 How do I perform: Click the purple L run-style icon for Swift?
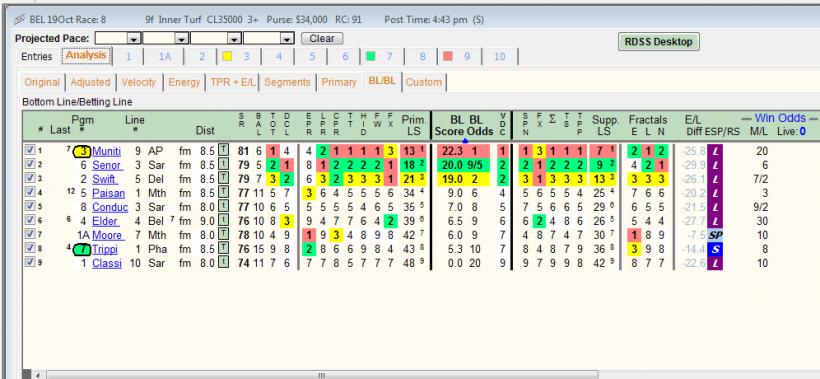(x=715, y=179)
